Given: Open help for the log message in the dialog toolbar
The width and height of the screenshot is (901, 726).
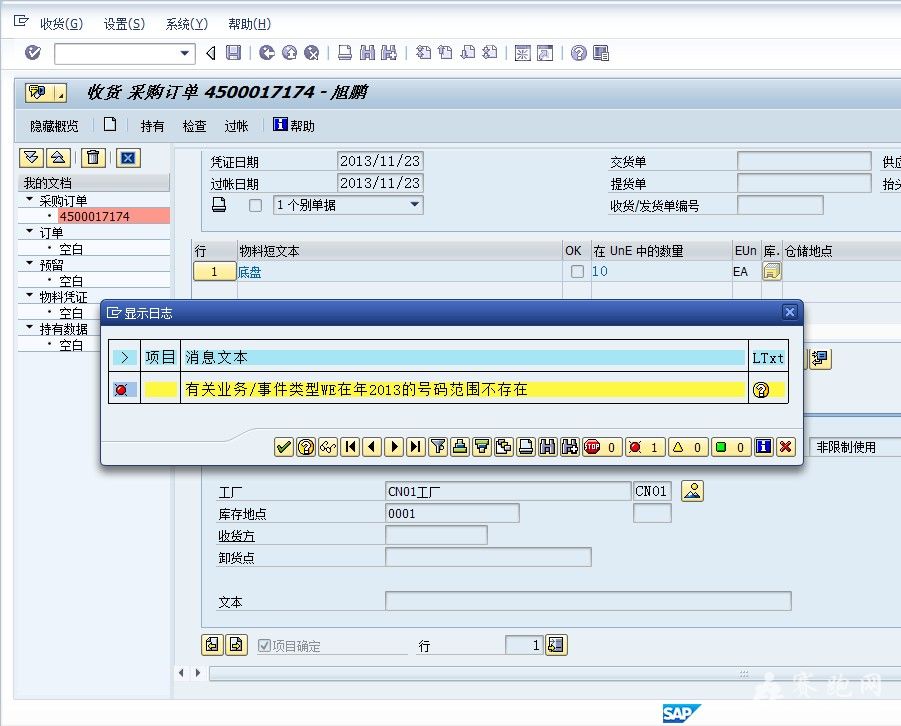Looking at the screenshot, I should pos(306,447).
